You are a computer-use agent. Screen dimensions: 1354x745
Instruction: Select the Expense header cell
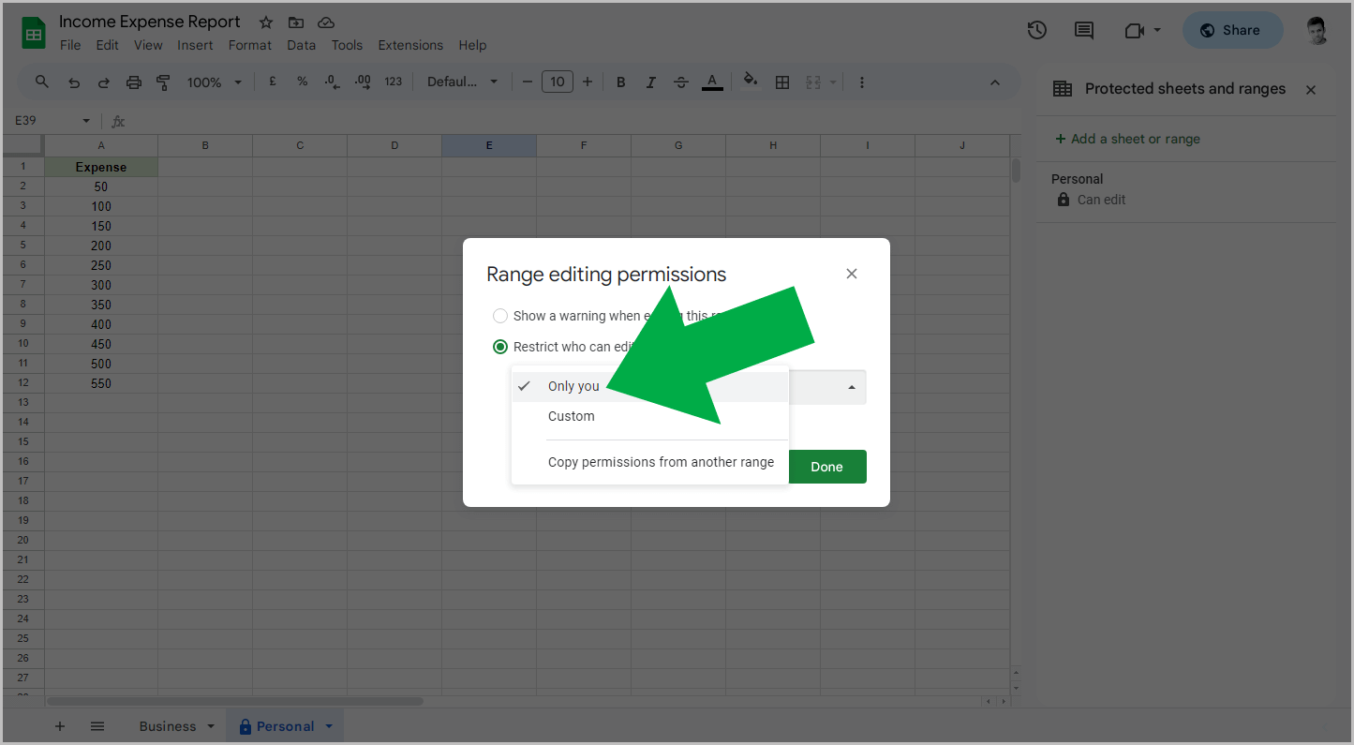click(101, 167)
